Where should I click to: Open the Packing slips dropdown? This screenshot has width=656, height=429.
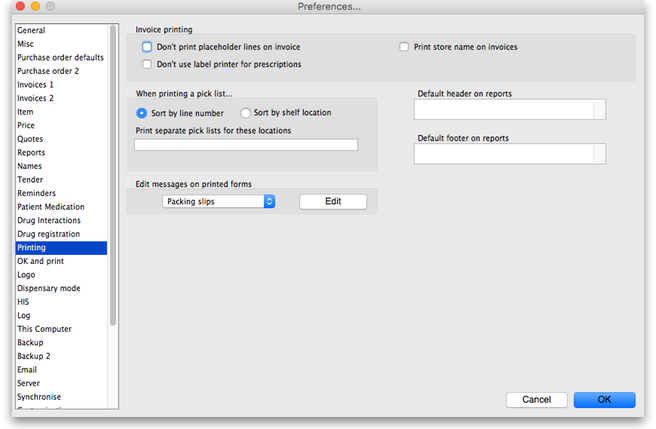[x=218, y=201]
